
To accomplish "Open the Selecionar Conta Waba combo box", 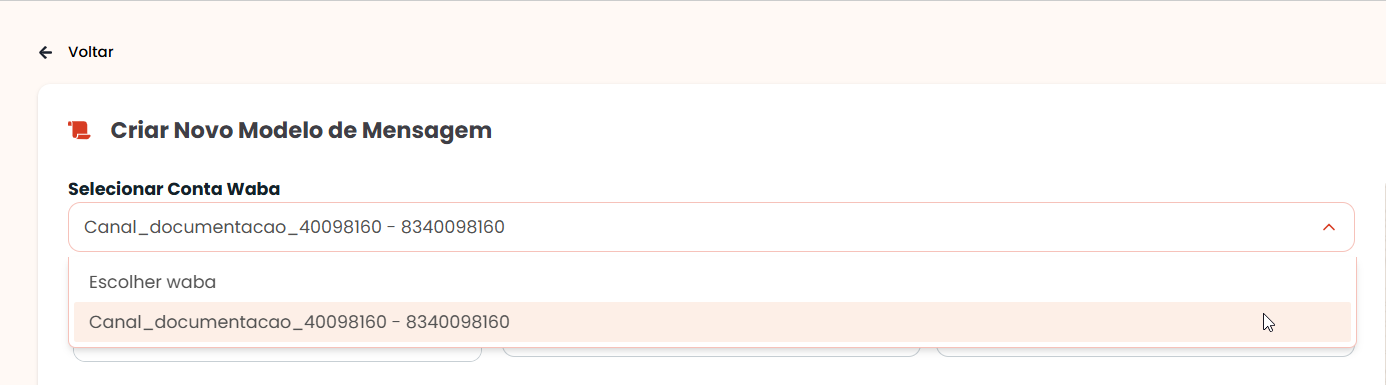I will [x=711, y=227].
